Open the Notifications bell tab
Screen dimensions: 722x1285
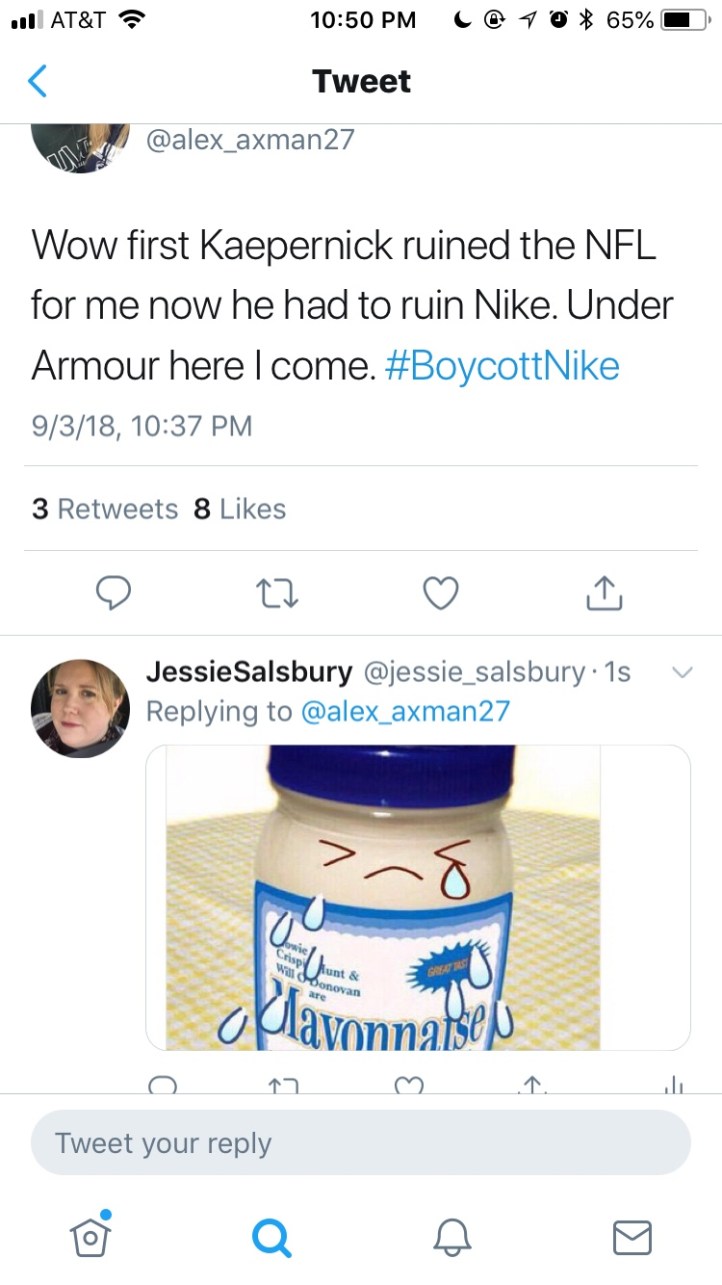[x=451, y=1237]
